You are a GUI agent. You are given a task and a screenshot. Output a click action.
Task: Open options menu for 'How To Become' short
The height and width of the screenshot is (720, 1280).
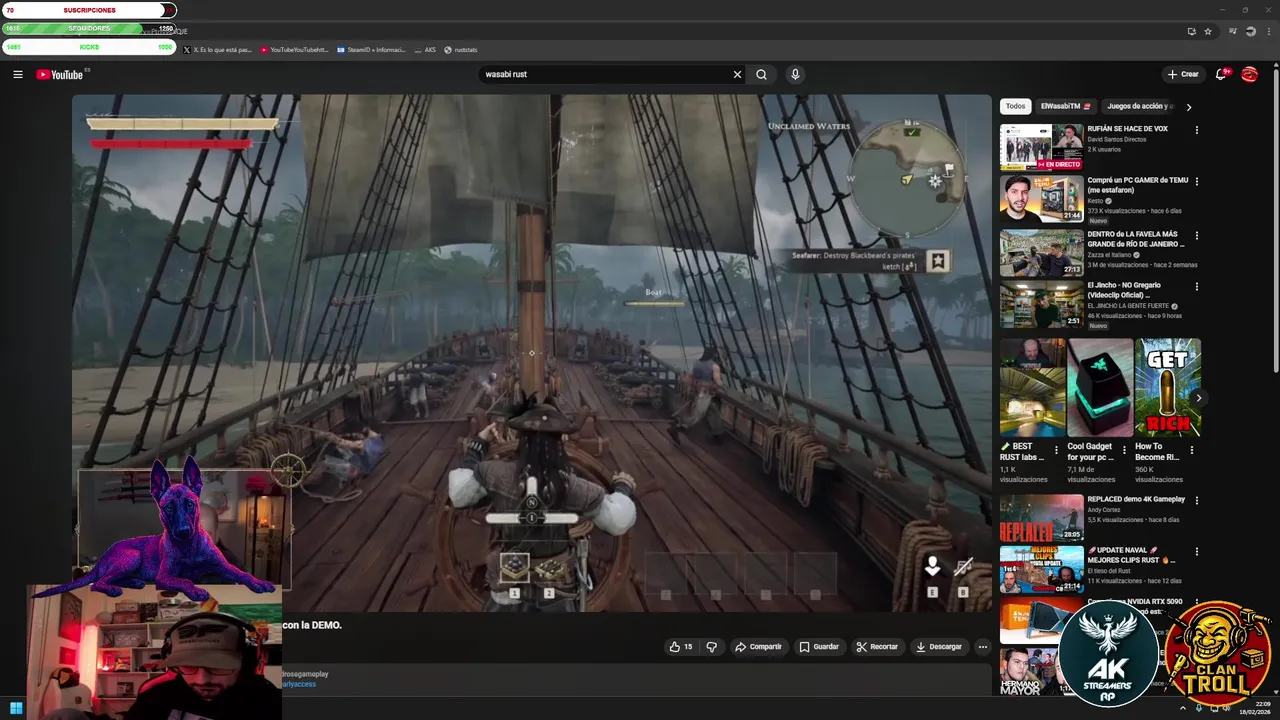coord(1191,450)
